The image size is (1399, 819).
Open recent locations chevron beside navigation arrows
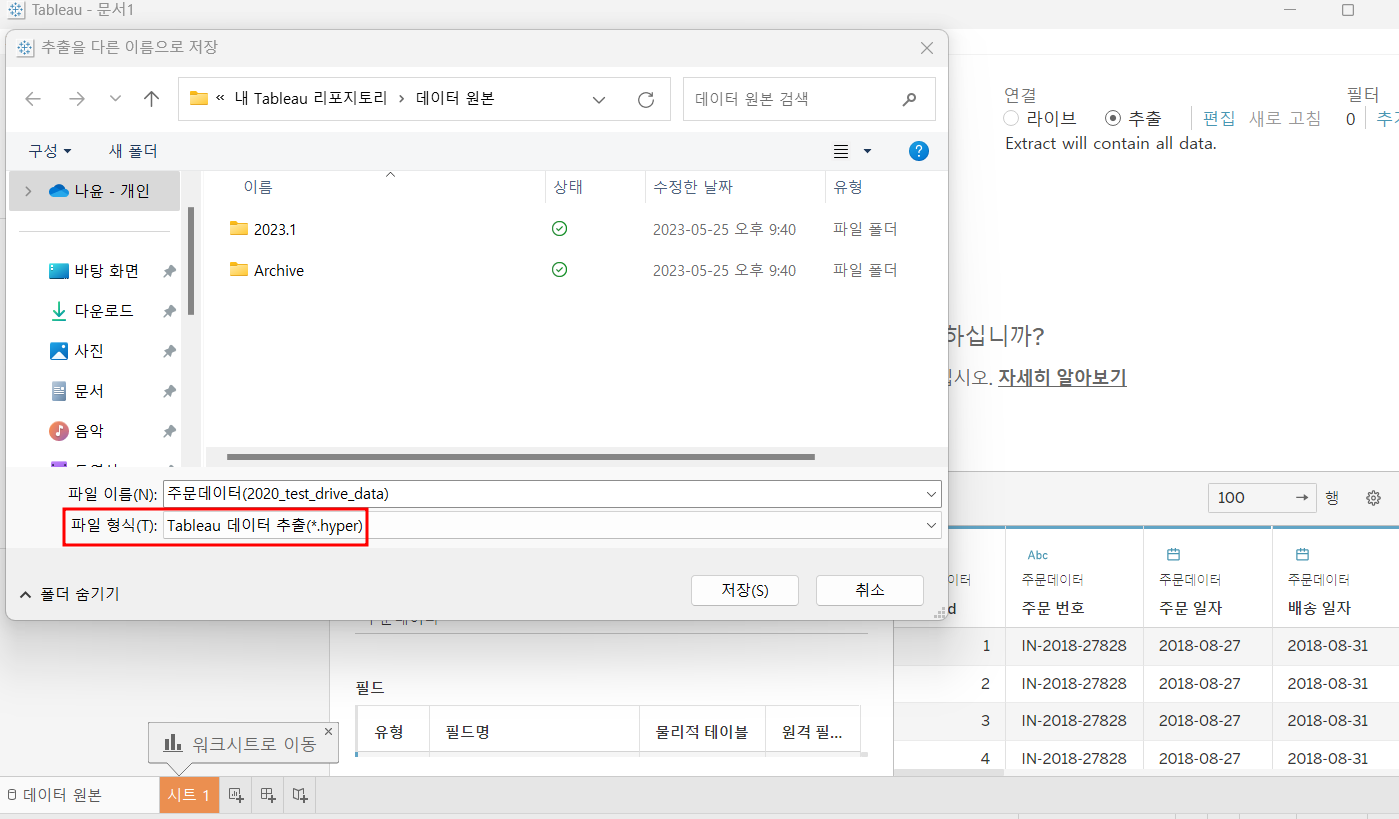[x=115, y=99]
